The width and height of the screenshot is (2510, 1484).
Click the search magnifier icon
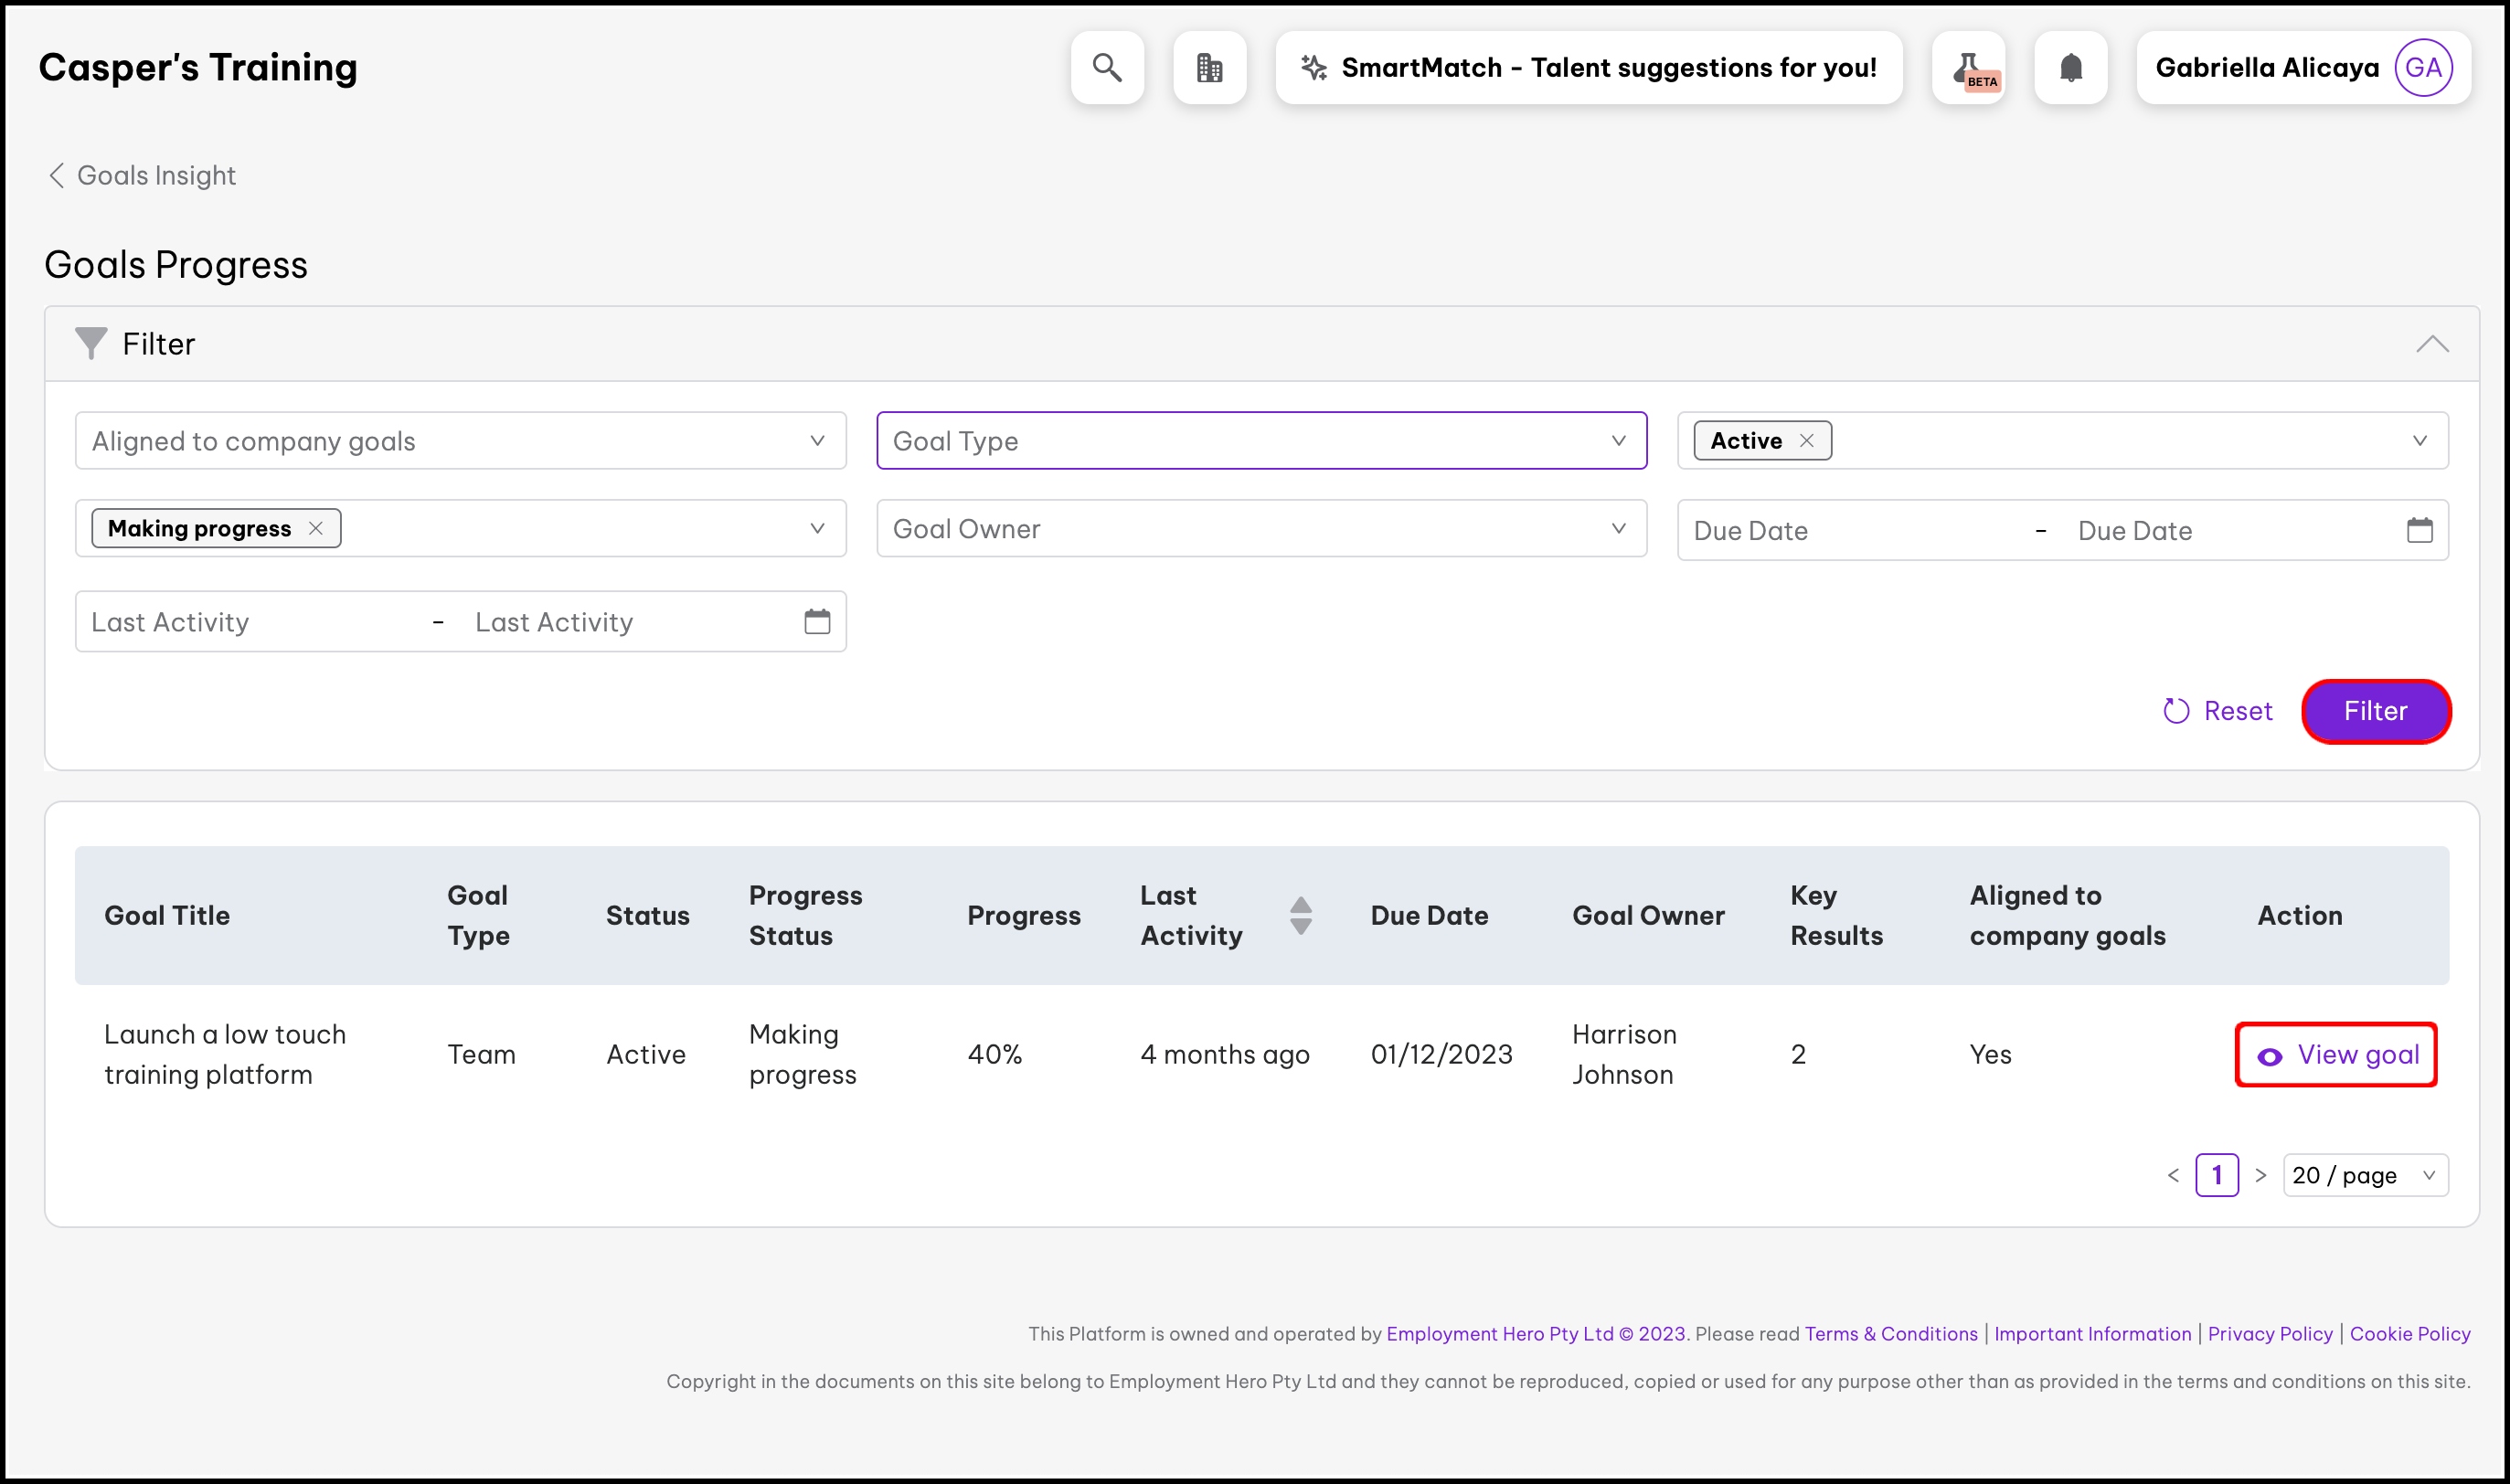tap(1106, 67)
